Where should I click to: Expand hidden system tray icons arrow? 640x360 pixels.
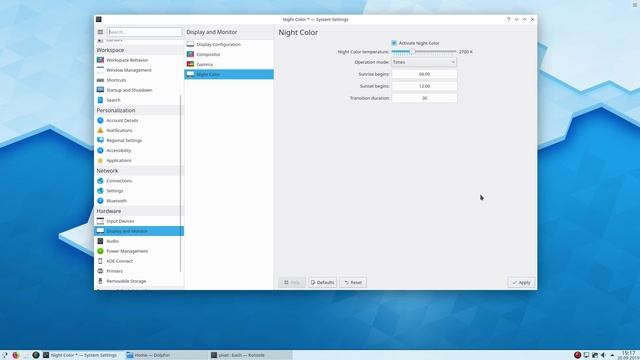612,356
